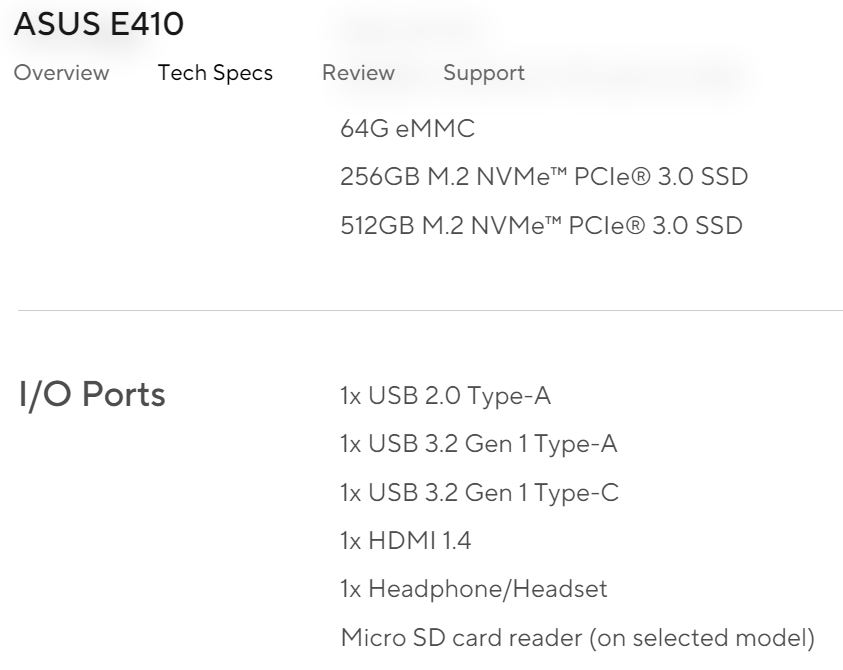Click the I/O Ports section heading
Screen dimensions: 843x670
[92, 395]
